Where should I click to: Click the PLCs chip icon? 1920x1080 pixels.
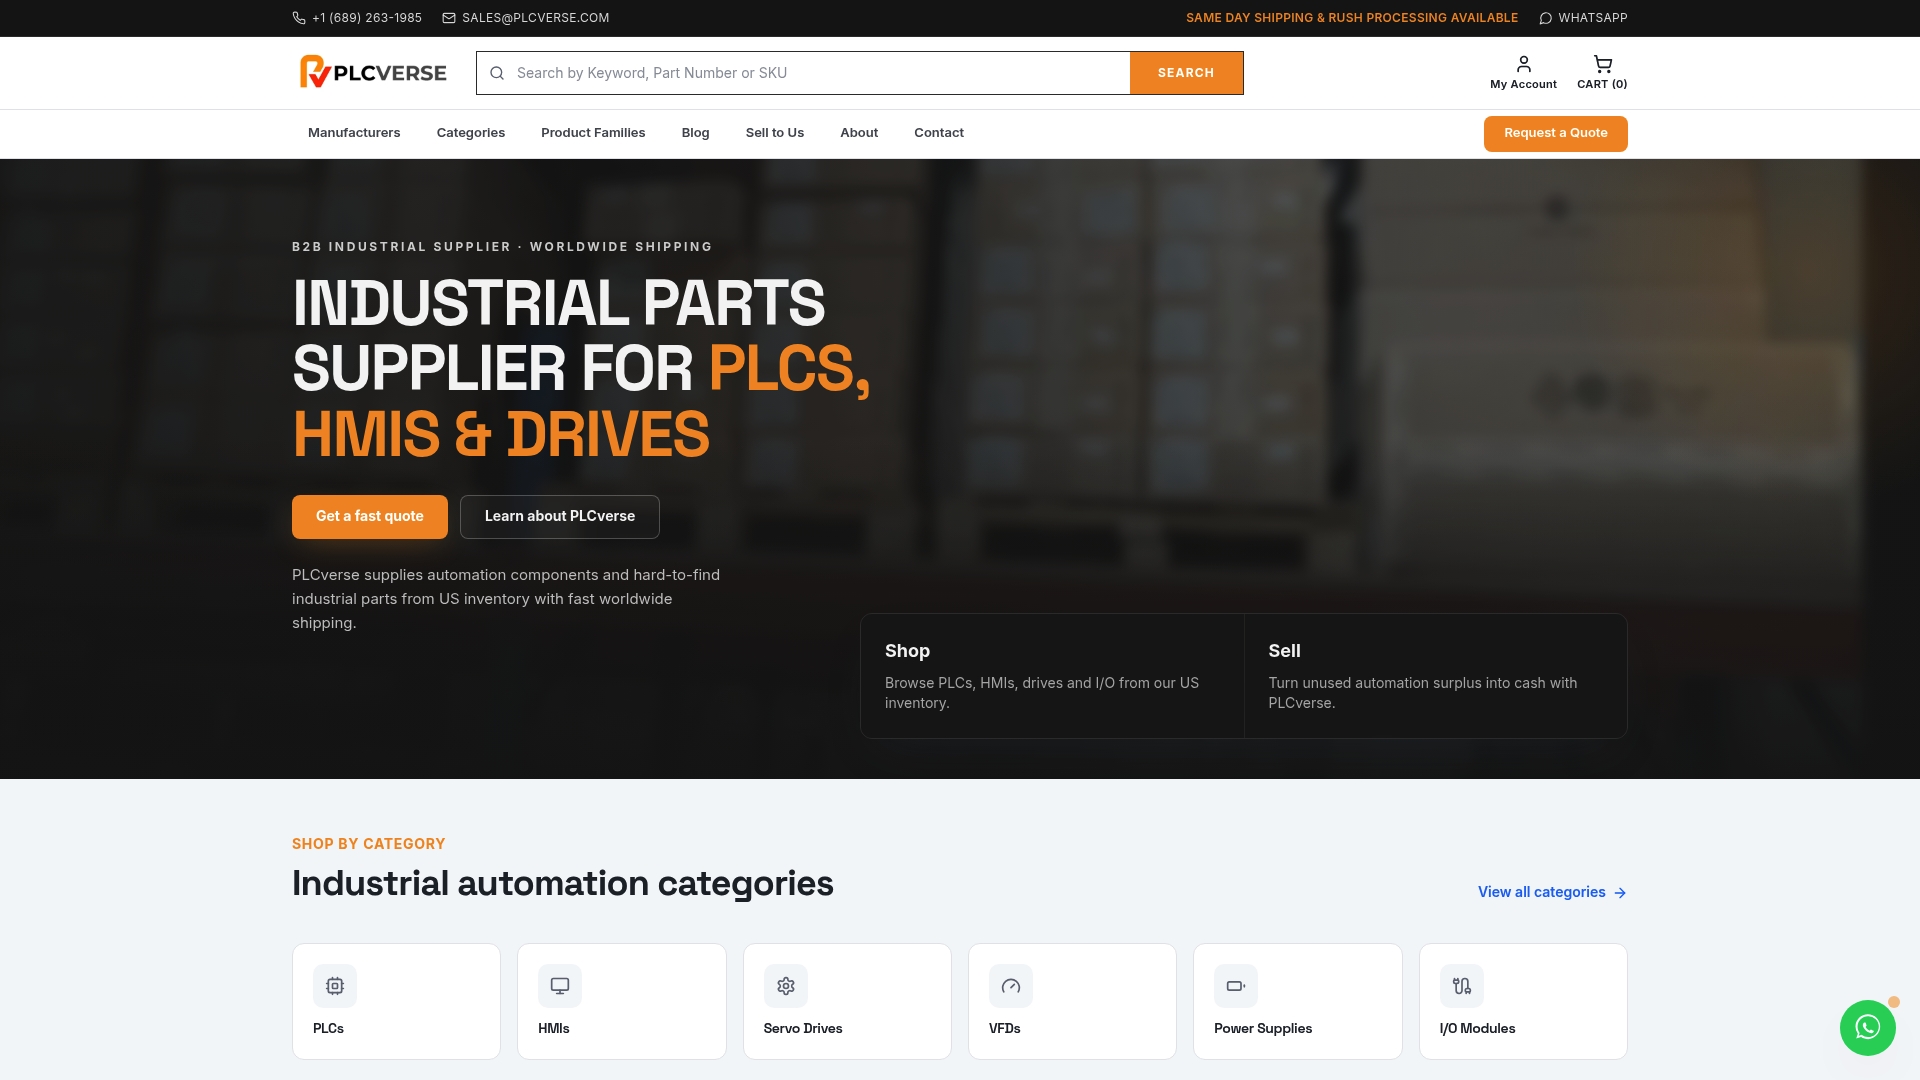tap(335, 986)
